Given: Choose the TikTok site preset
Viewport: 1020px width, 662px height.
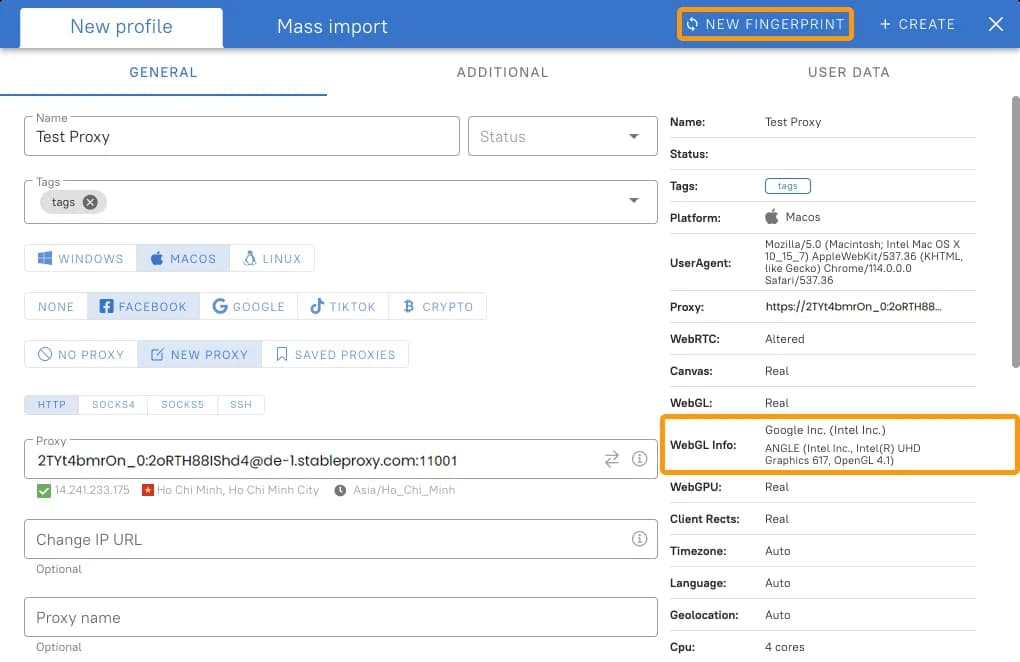Looking at the screenshot, I should click(x=343, y=306).
